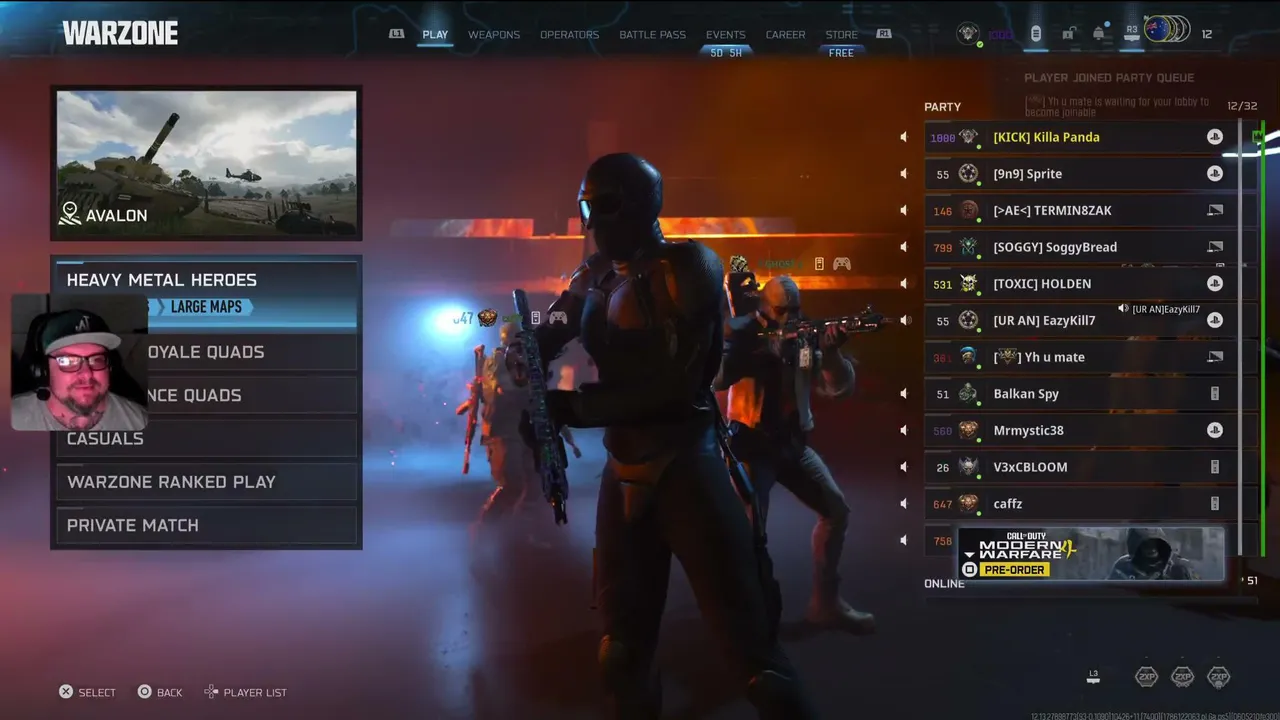Select WARZONE RANKED PLAY
The height and width of the screenshot is (720, 1280).
[x=207, y=482]
